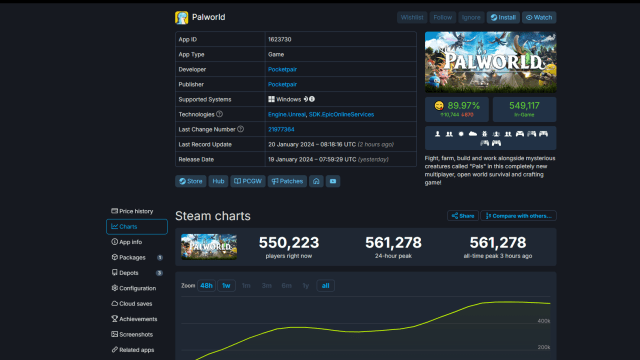The width and height of the screenshot is (640, 360).
Task: Click the Install button
Action: [503, 18]
